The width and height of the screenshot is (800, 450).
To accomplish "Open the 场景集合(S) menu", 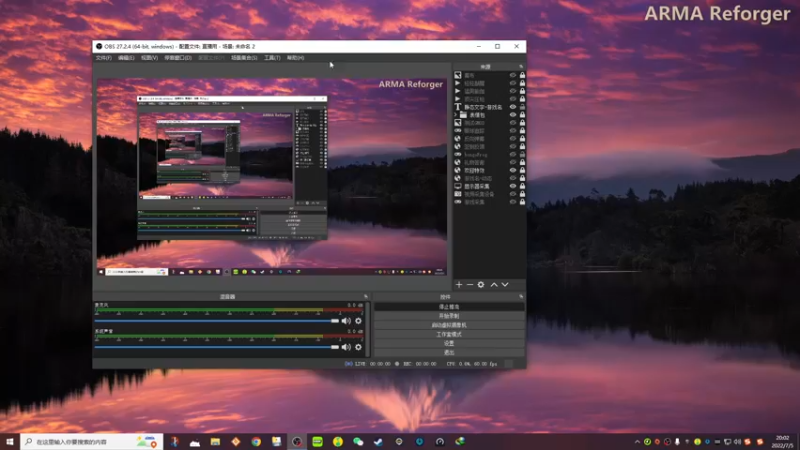I will [244, 58].
